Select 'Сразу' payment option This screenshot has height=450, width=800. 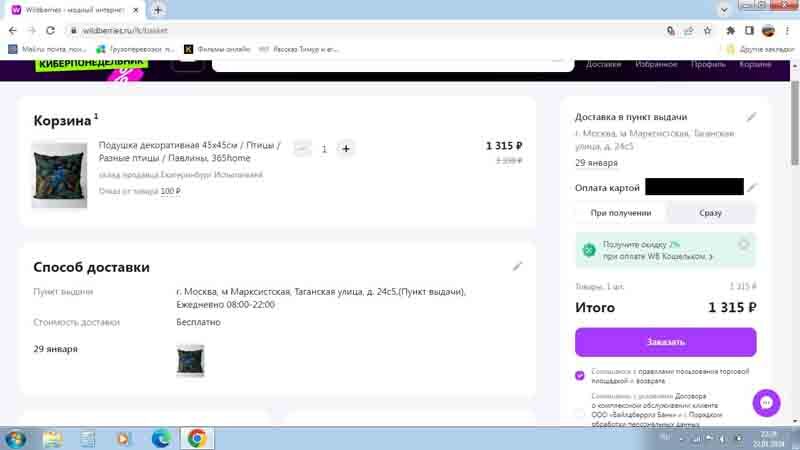click(710, 213)
